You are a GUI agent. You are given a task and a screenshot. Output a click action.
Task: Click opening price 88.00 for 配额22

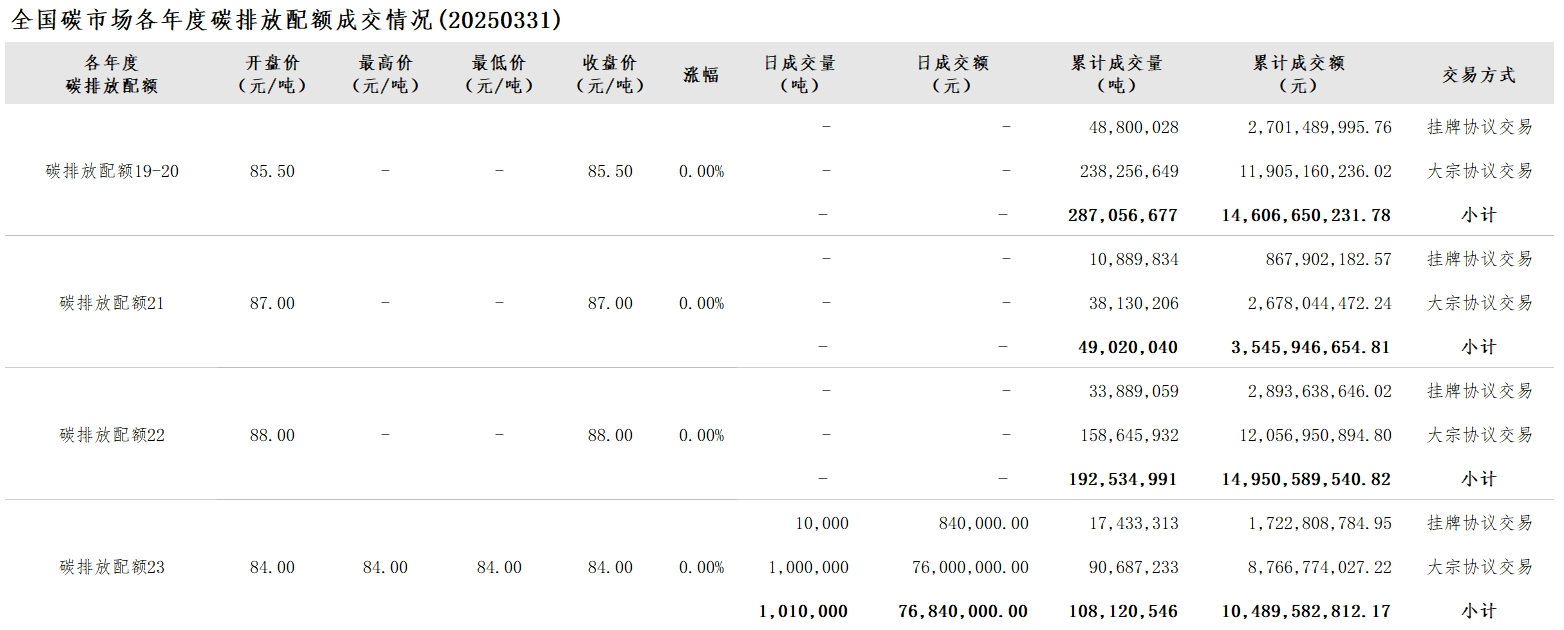[272, 435]
